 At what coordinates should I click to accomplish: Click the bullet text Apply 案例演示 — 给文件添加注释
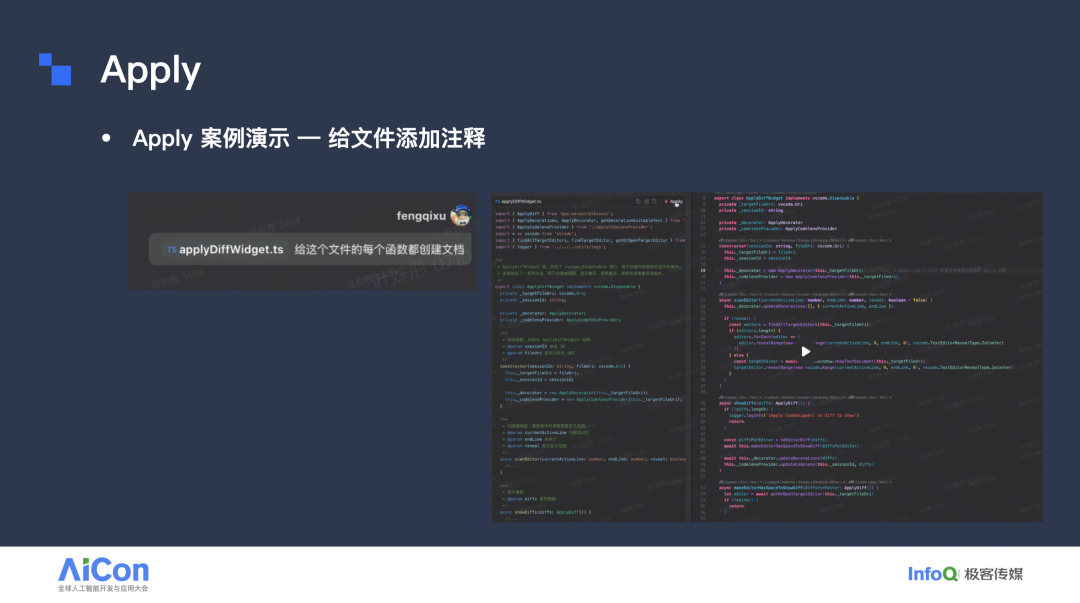click(x=309, y=138)
